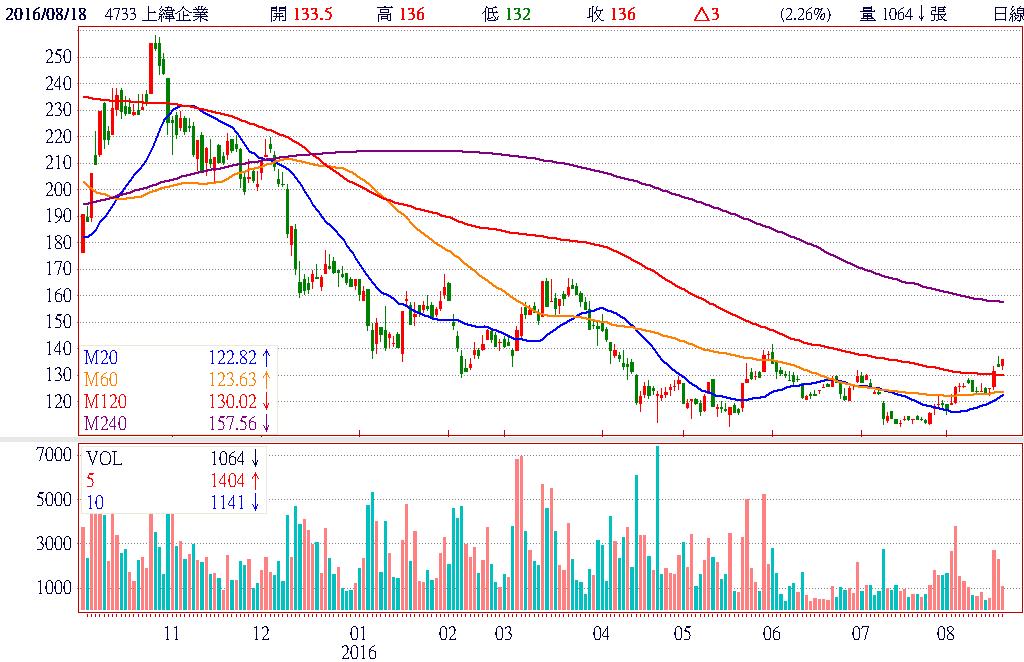The width and height of the screenshot is (1024, 662).
Task: Click the date 2016/08/18 in header
Action: pyautogui.click(x=46, y=14)
